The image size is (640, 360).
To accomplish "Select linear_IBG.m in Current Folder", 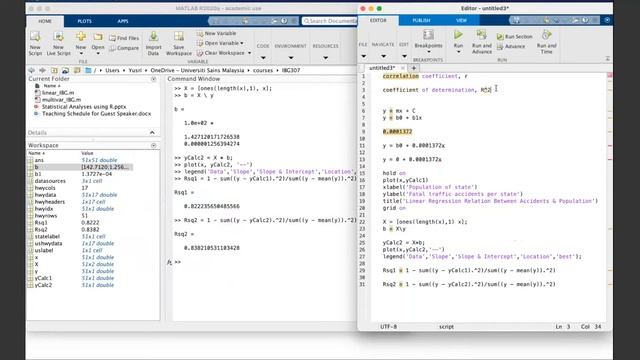I will pyautogui.click(x=58, y=93).
